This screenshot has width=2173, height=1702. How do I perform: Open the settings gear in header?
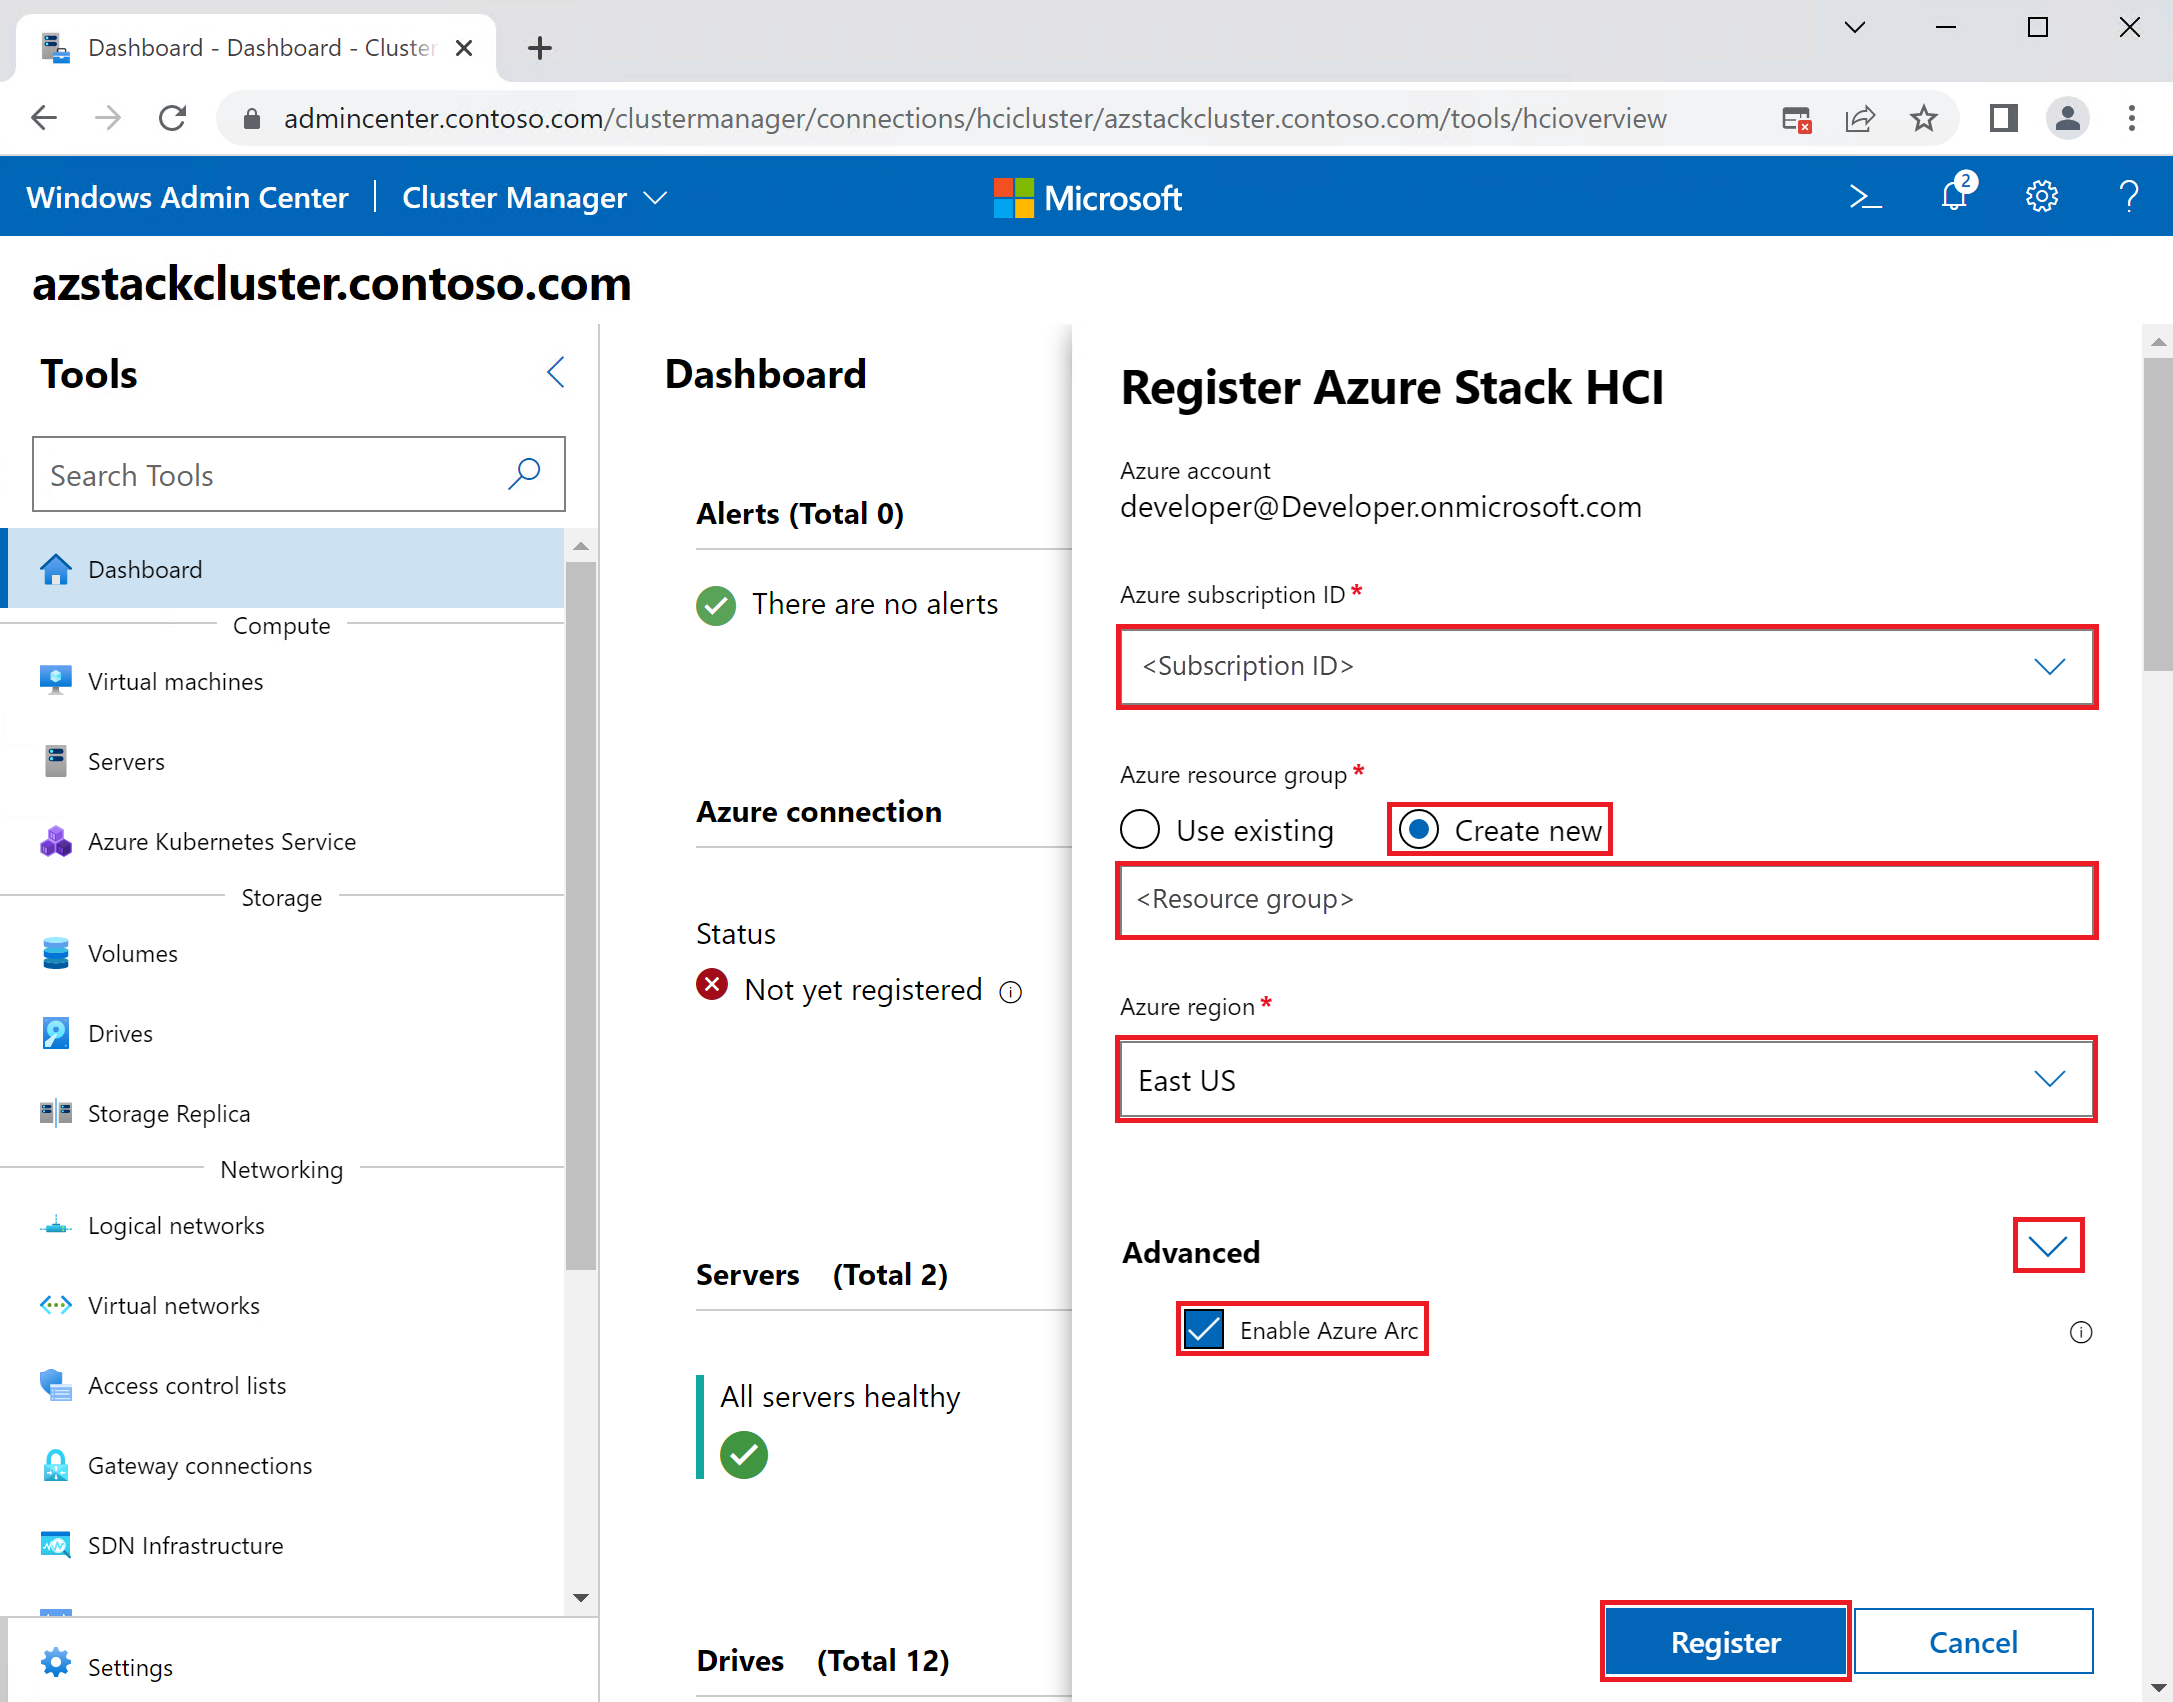2042,196
